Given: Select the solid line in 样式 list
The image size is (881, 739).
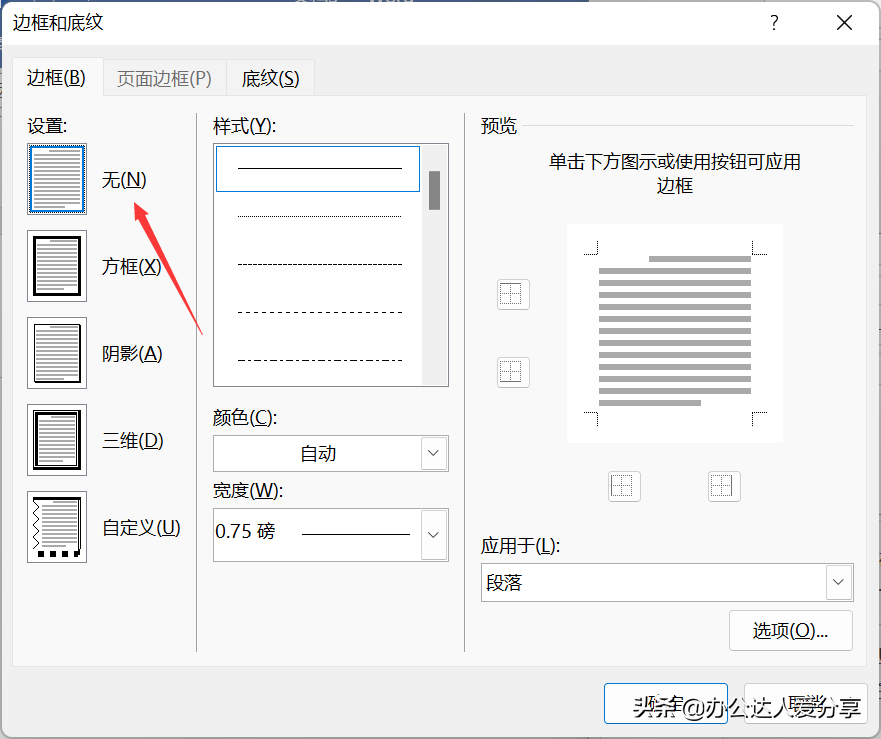Looking at the screenshot, I should click(x=319, y=168).
